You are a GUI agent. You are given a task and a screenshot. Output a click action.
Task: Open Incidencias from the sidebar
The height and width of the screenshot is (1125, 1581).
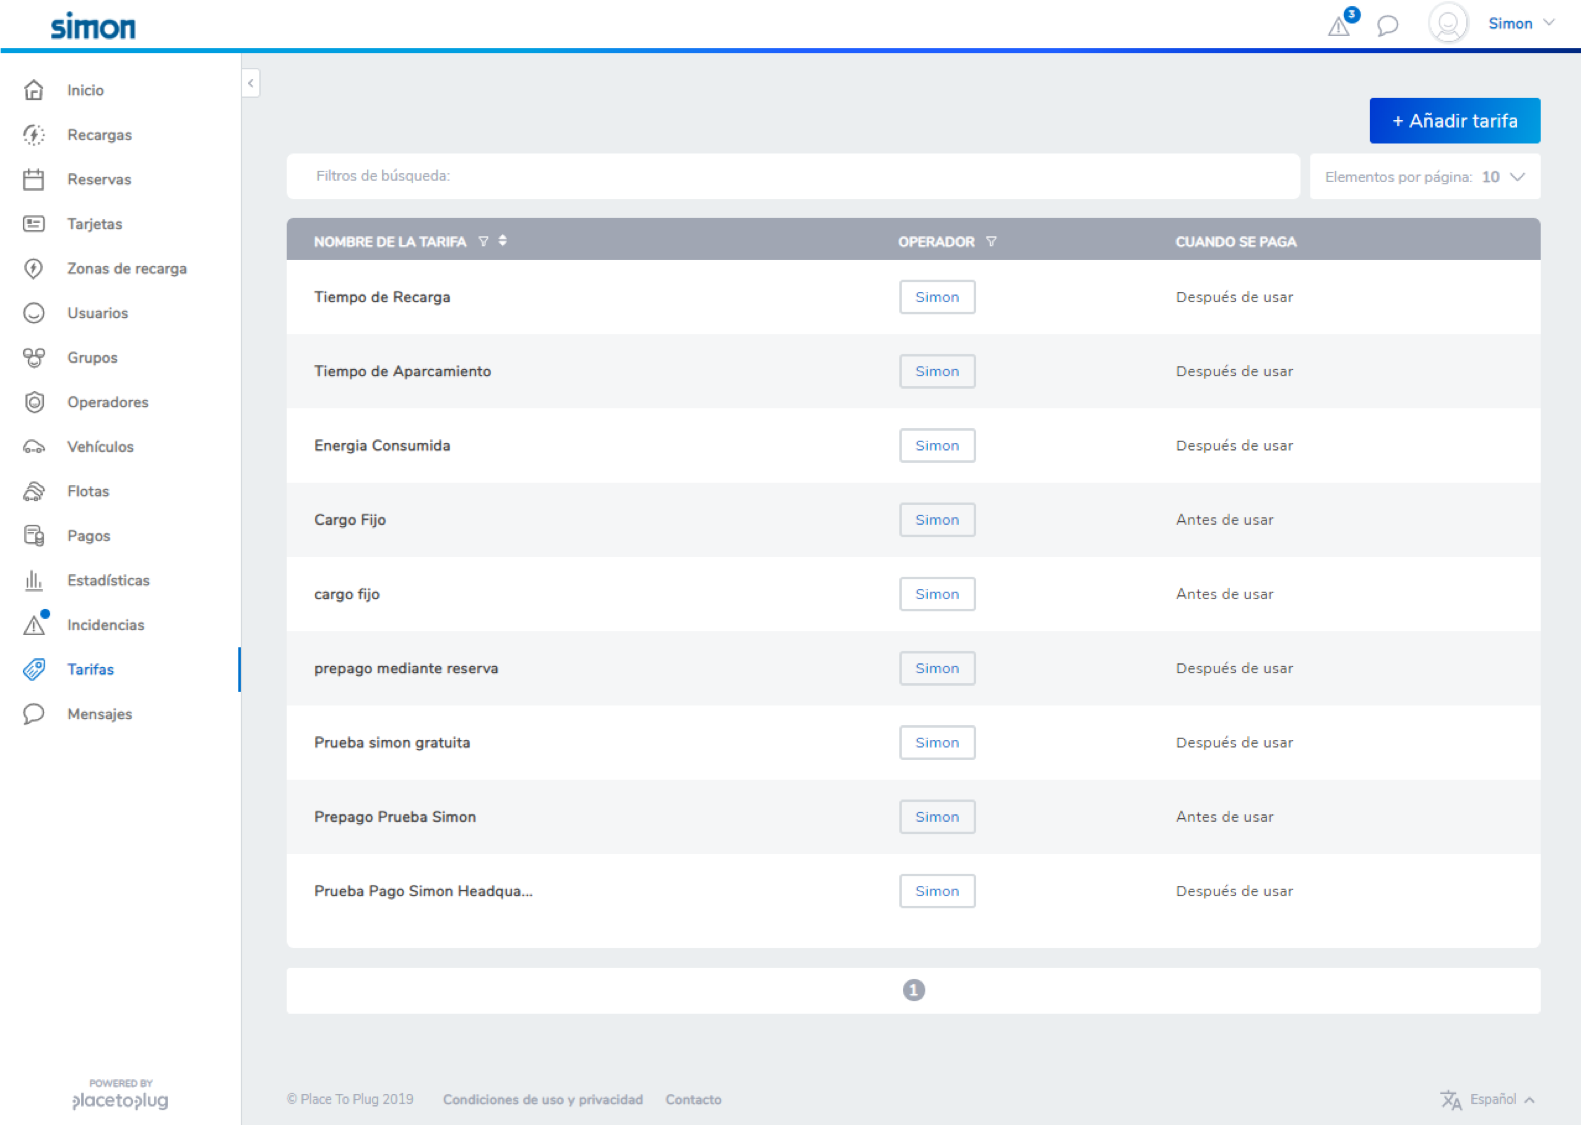[106, 625]
